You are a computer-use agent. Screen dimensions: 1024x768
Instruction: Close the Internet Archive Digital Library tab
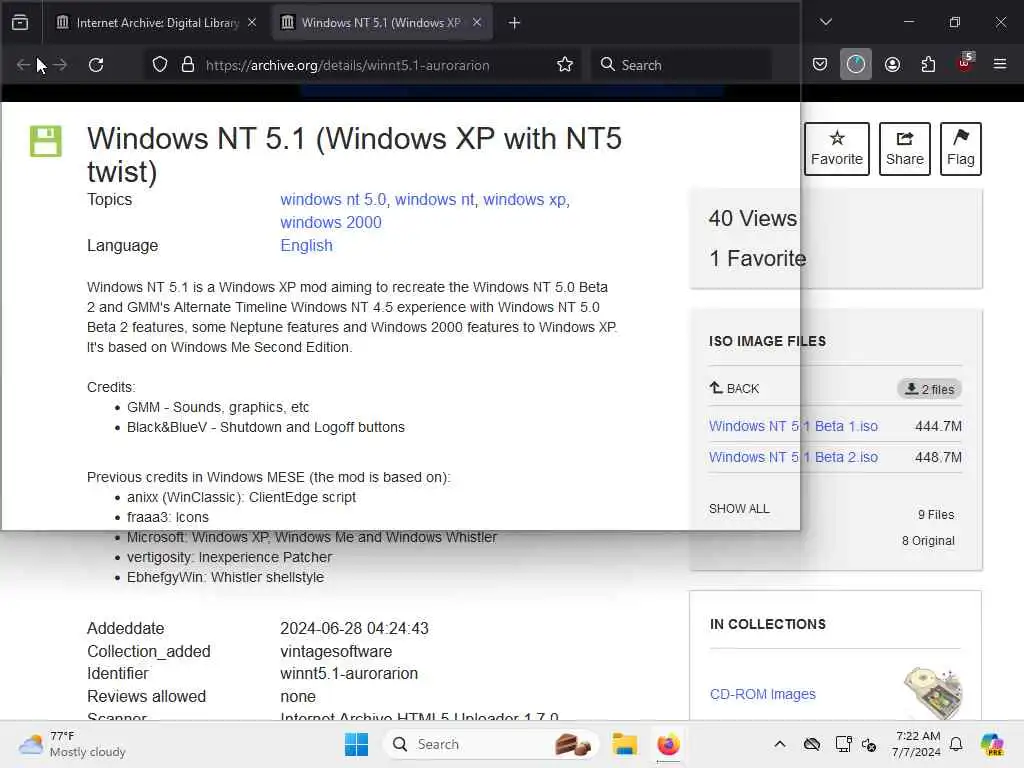click(252, 23)
